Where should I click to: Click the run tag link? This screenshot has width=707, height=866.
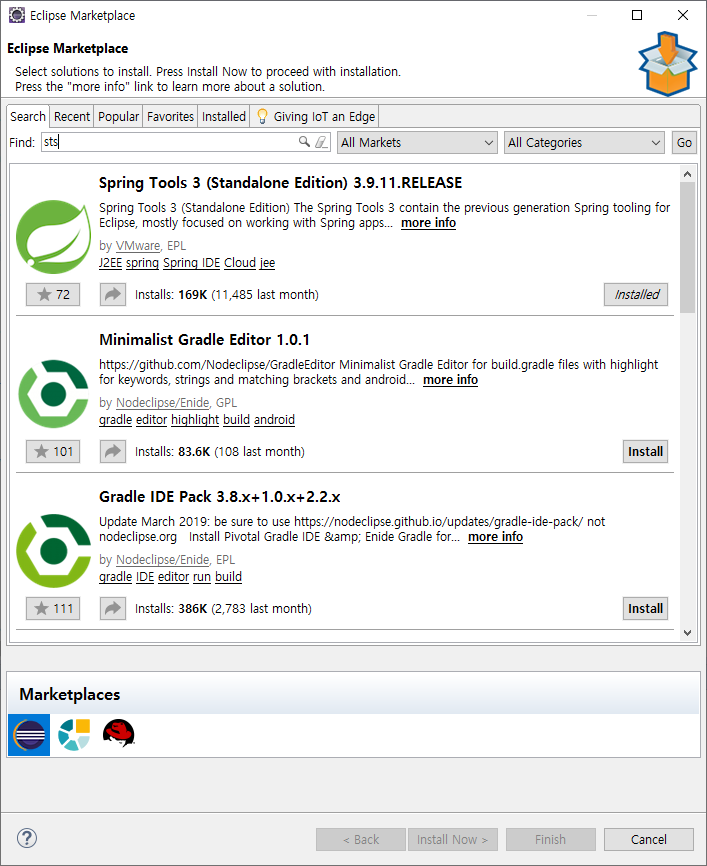202,577
